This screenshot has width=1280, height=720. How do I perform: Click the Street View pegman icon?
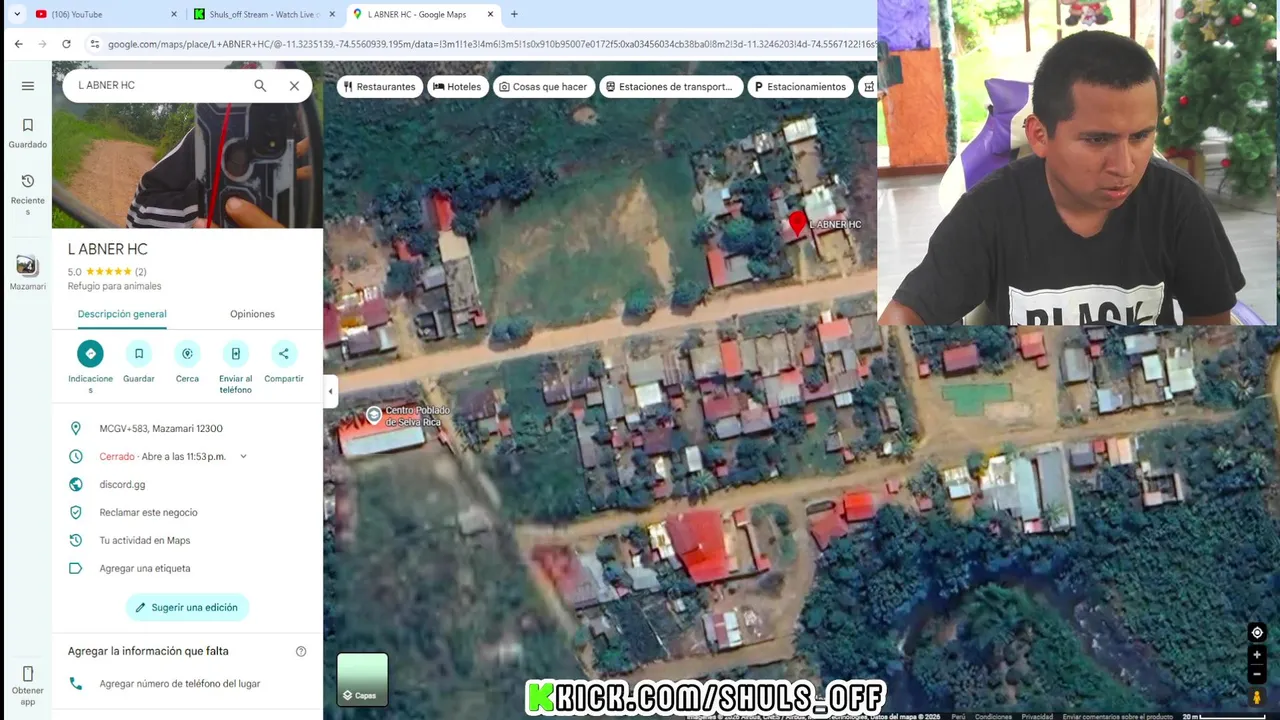click(1257, 697)
